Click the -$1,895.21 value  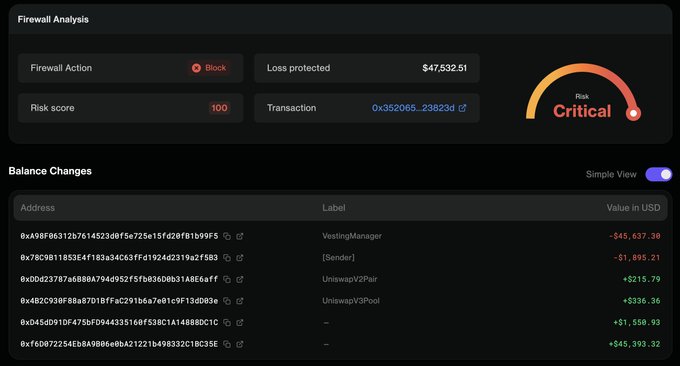637,258
